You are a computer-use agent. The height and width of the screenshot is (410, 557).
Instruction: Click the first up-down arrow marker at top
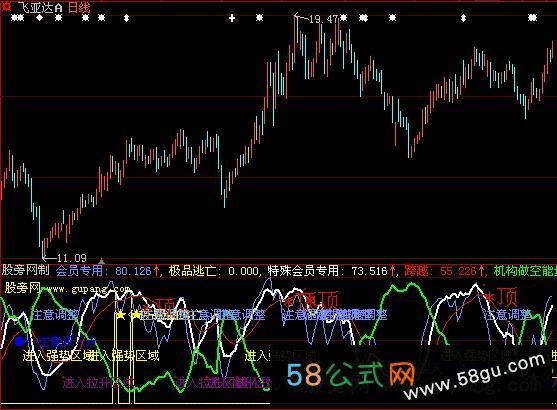(x=126, y=18)
